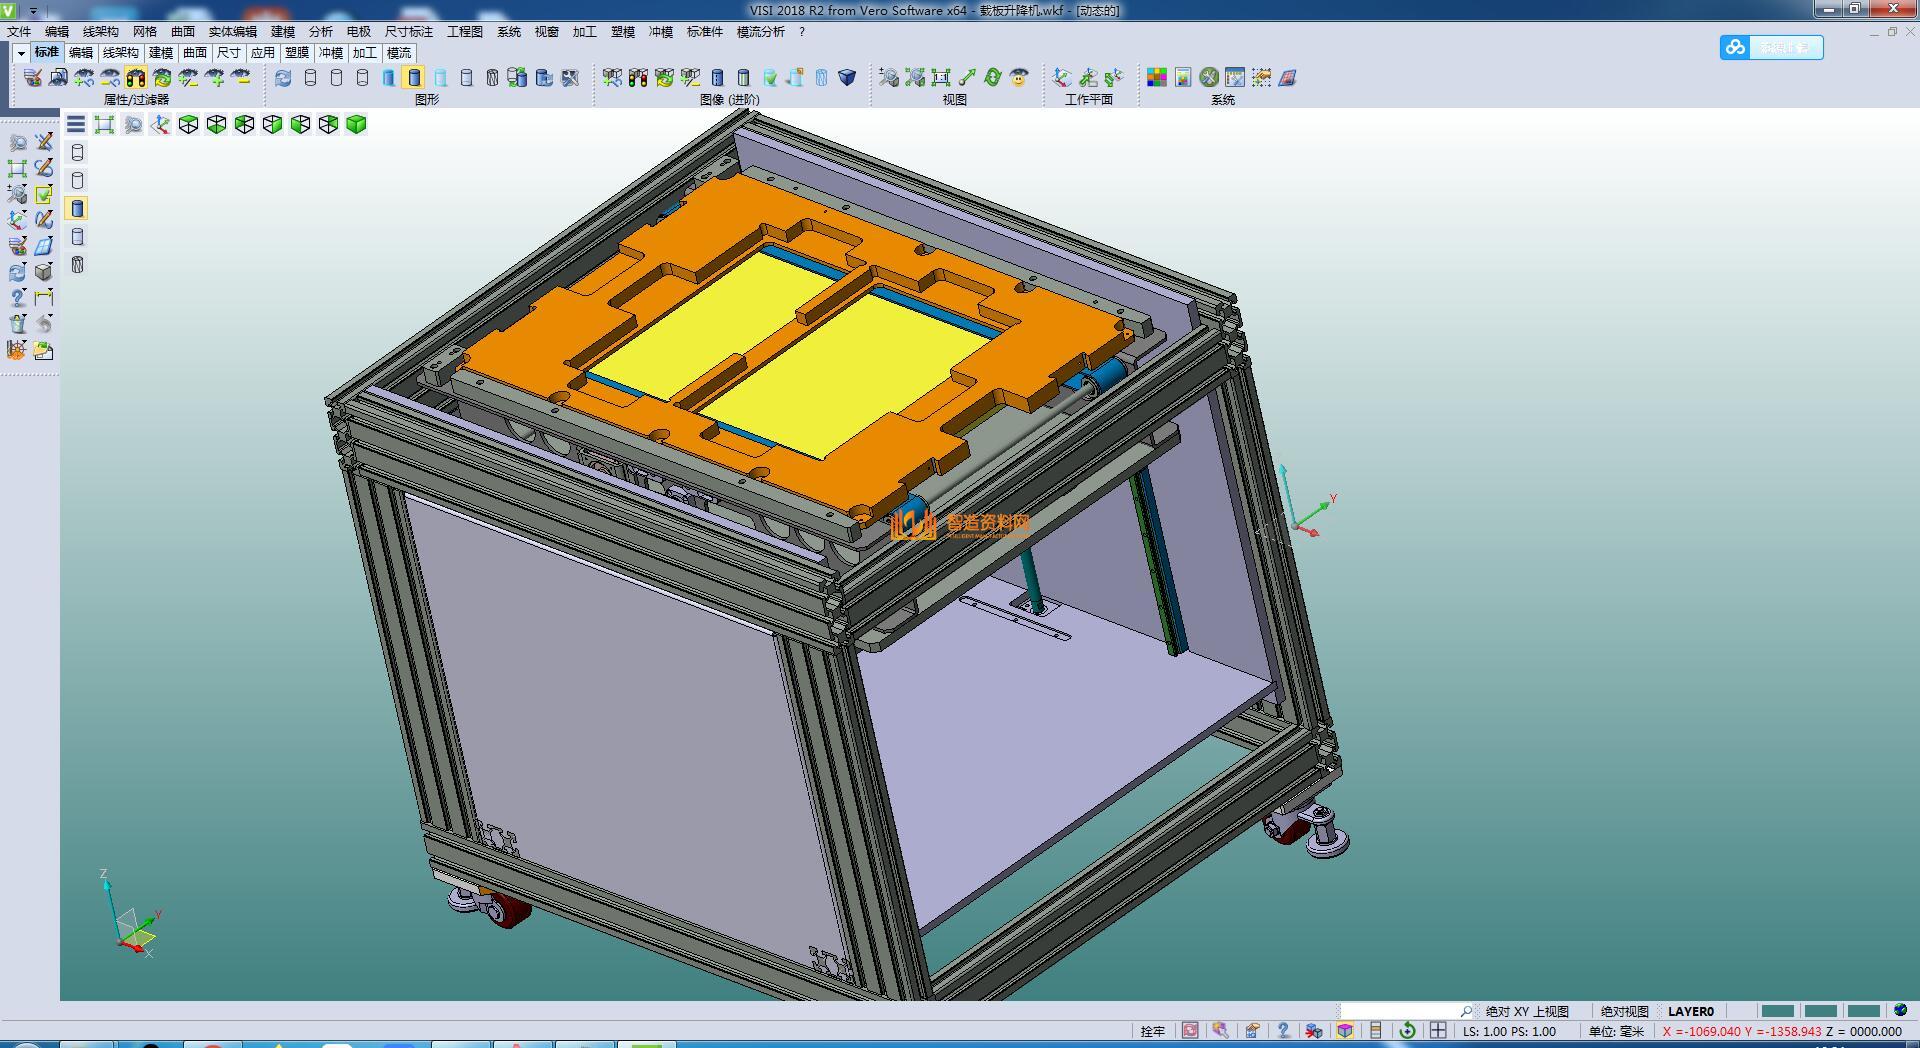Click the question mark help icon in status bar

1283,1031
